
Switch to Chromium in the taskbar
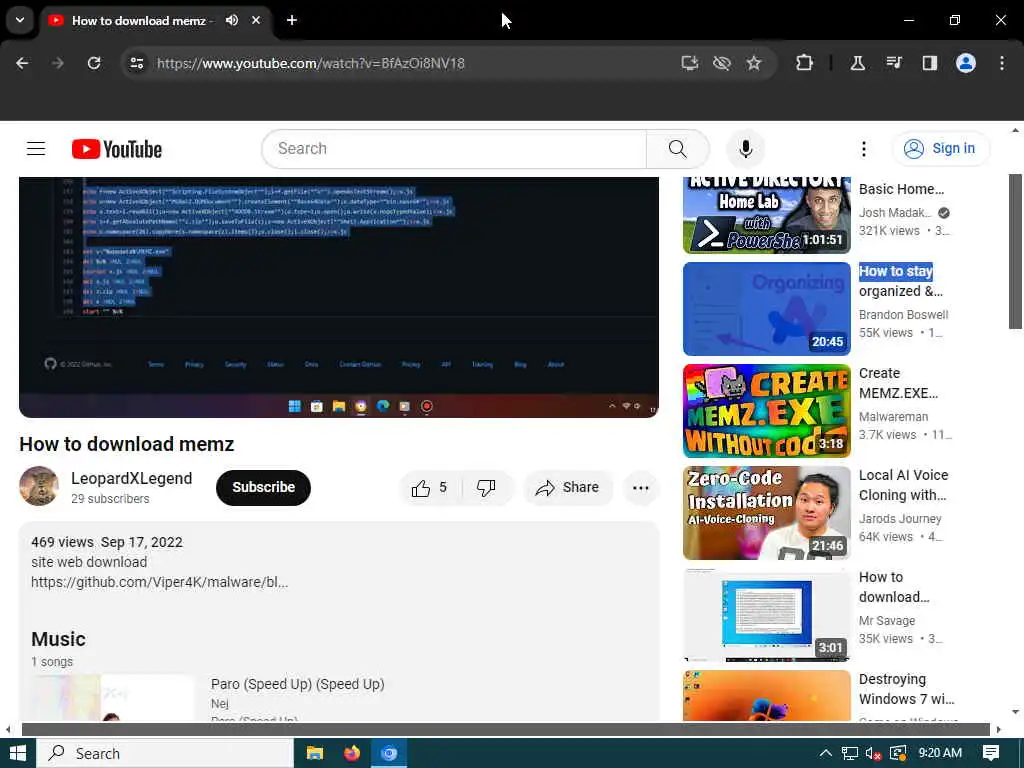point(389,753)
